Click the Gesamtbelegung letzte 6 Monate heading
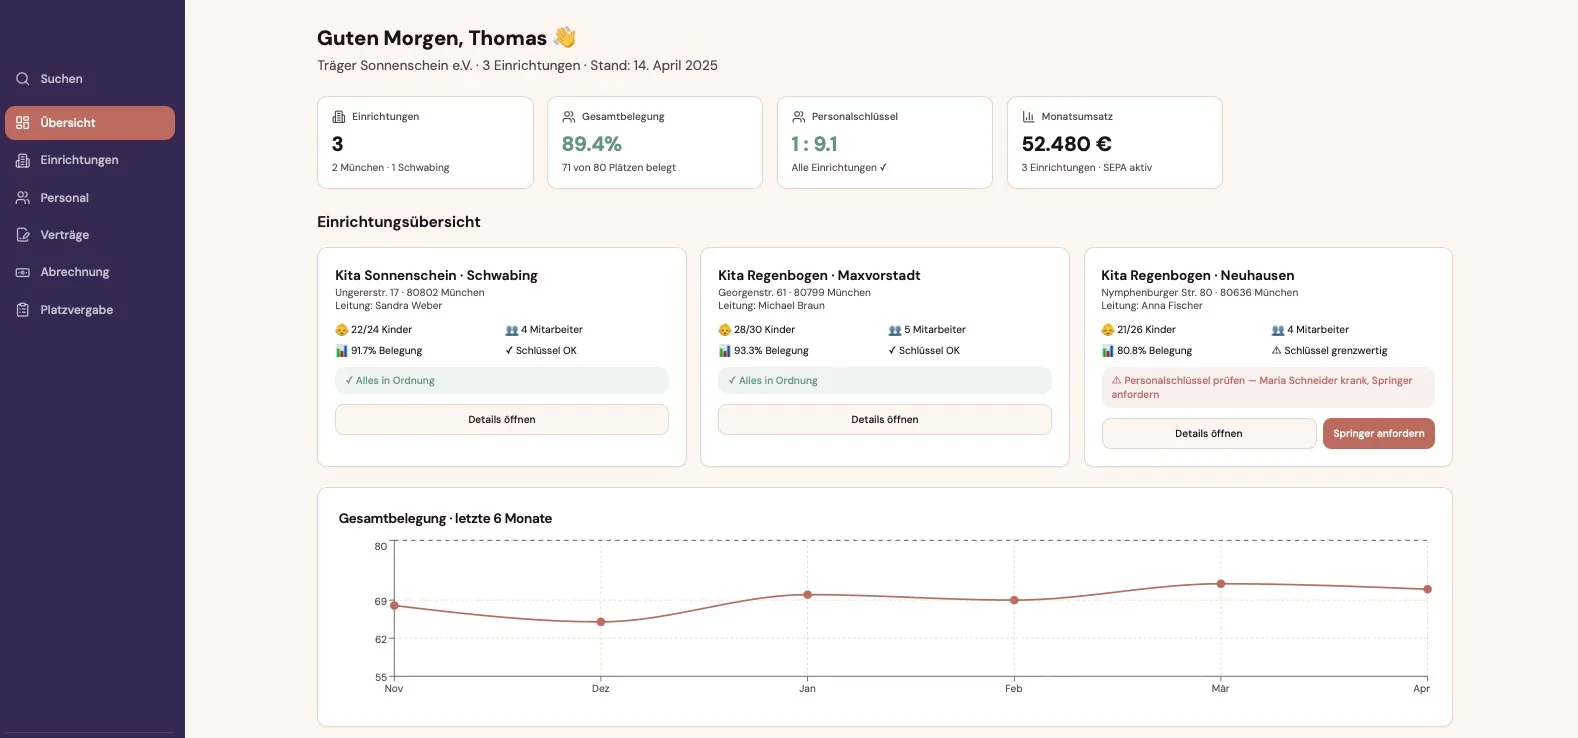This screenshot has height=738, width=1578. coord(445,519)
